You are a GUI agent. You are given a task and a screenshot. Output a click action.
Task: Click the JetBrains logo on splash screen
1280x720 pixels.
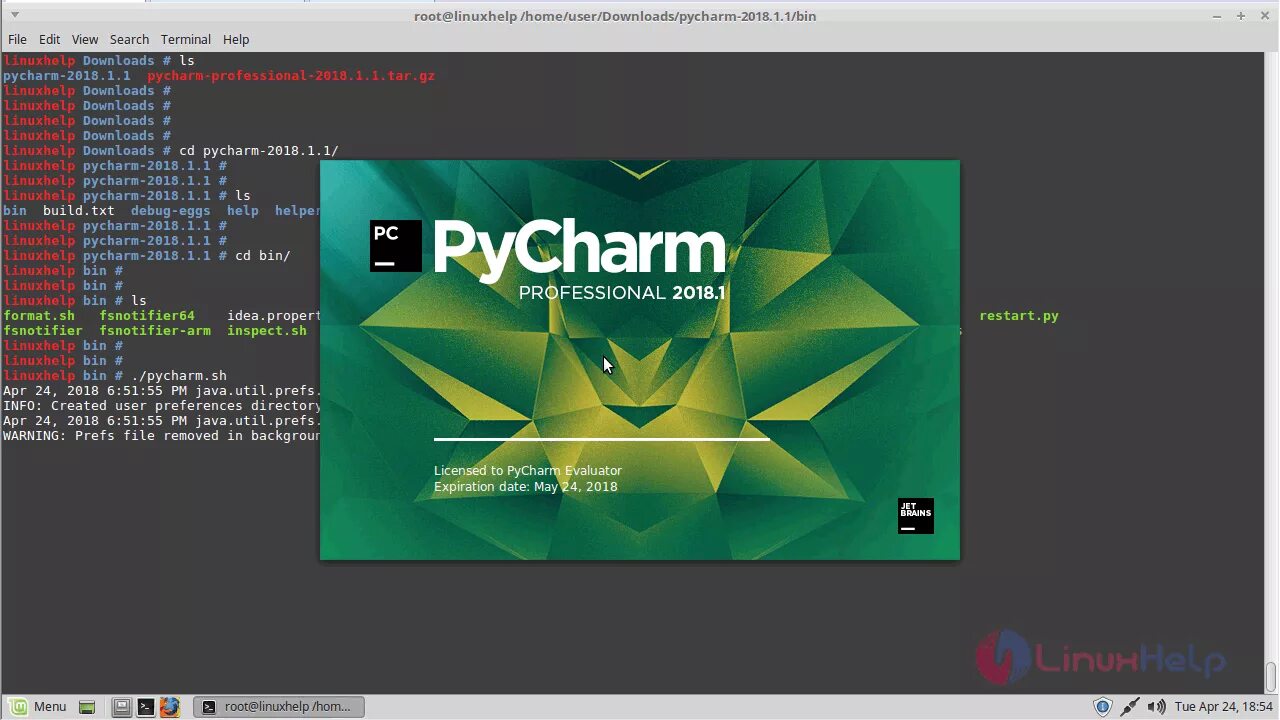pyautogui.click(x=915, y=516)
